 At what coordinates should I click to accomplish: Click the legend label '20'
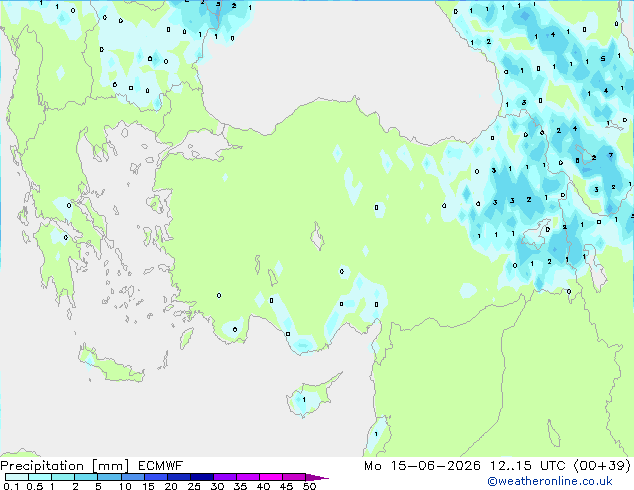point(171,486)
